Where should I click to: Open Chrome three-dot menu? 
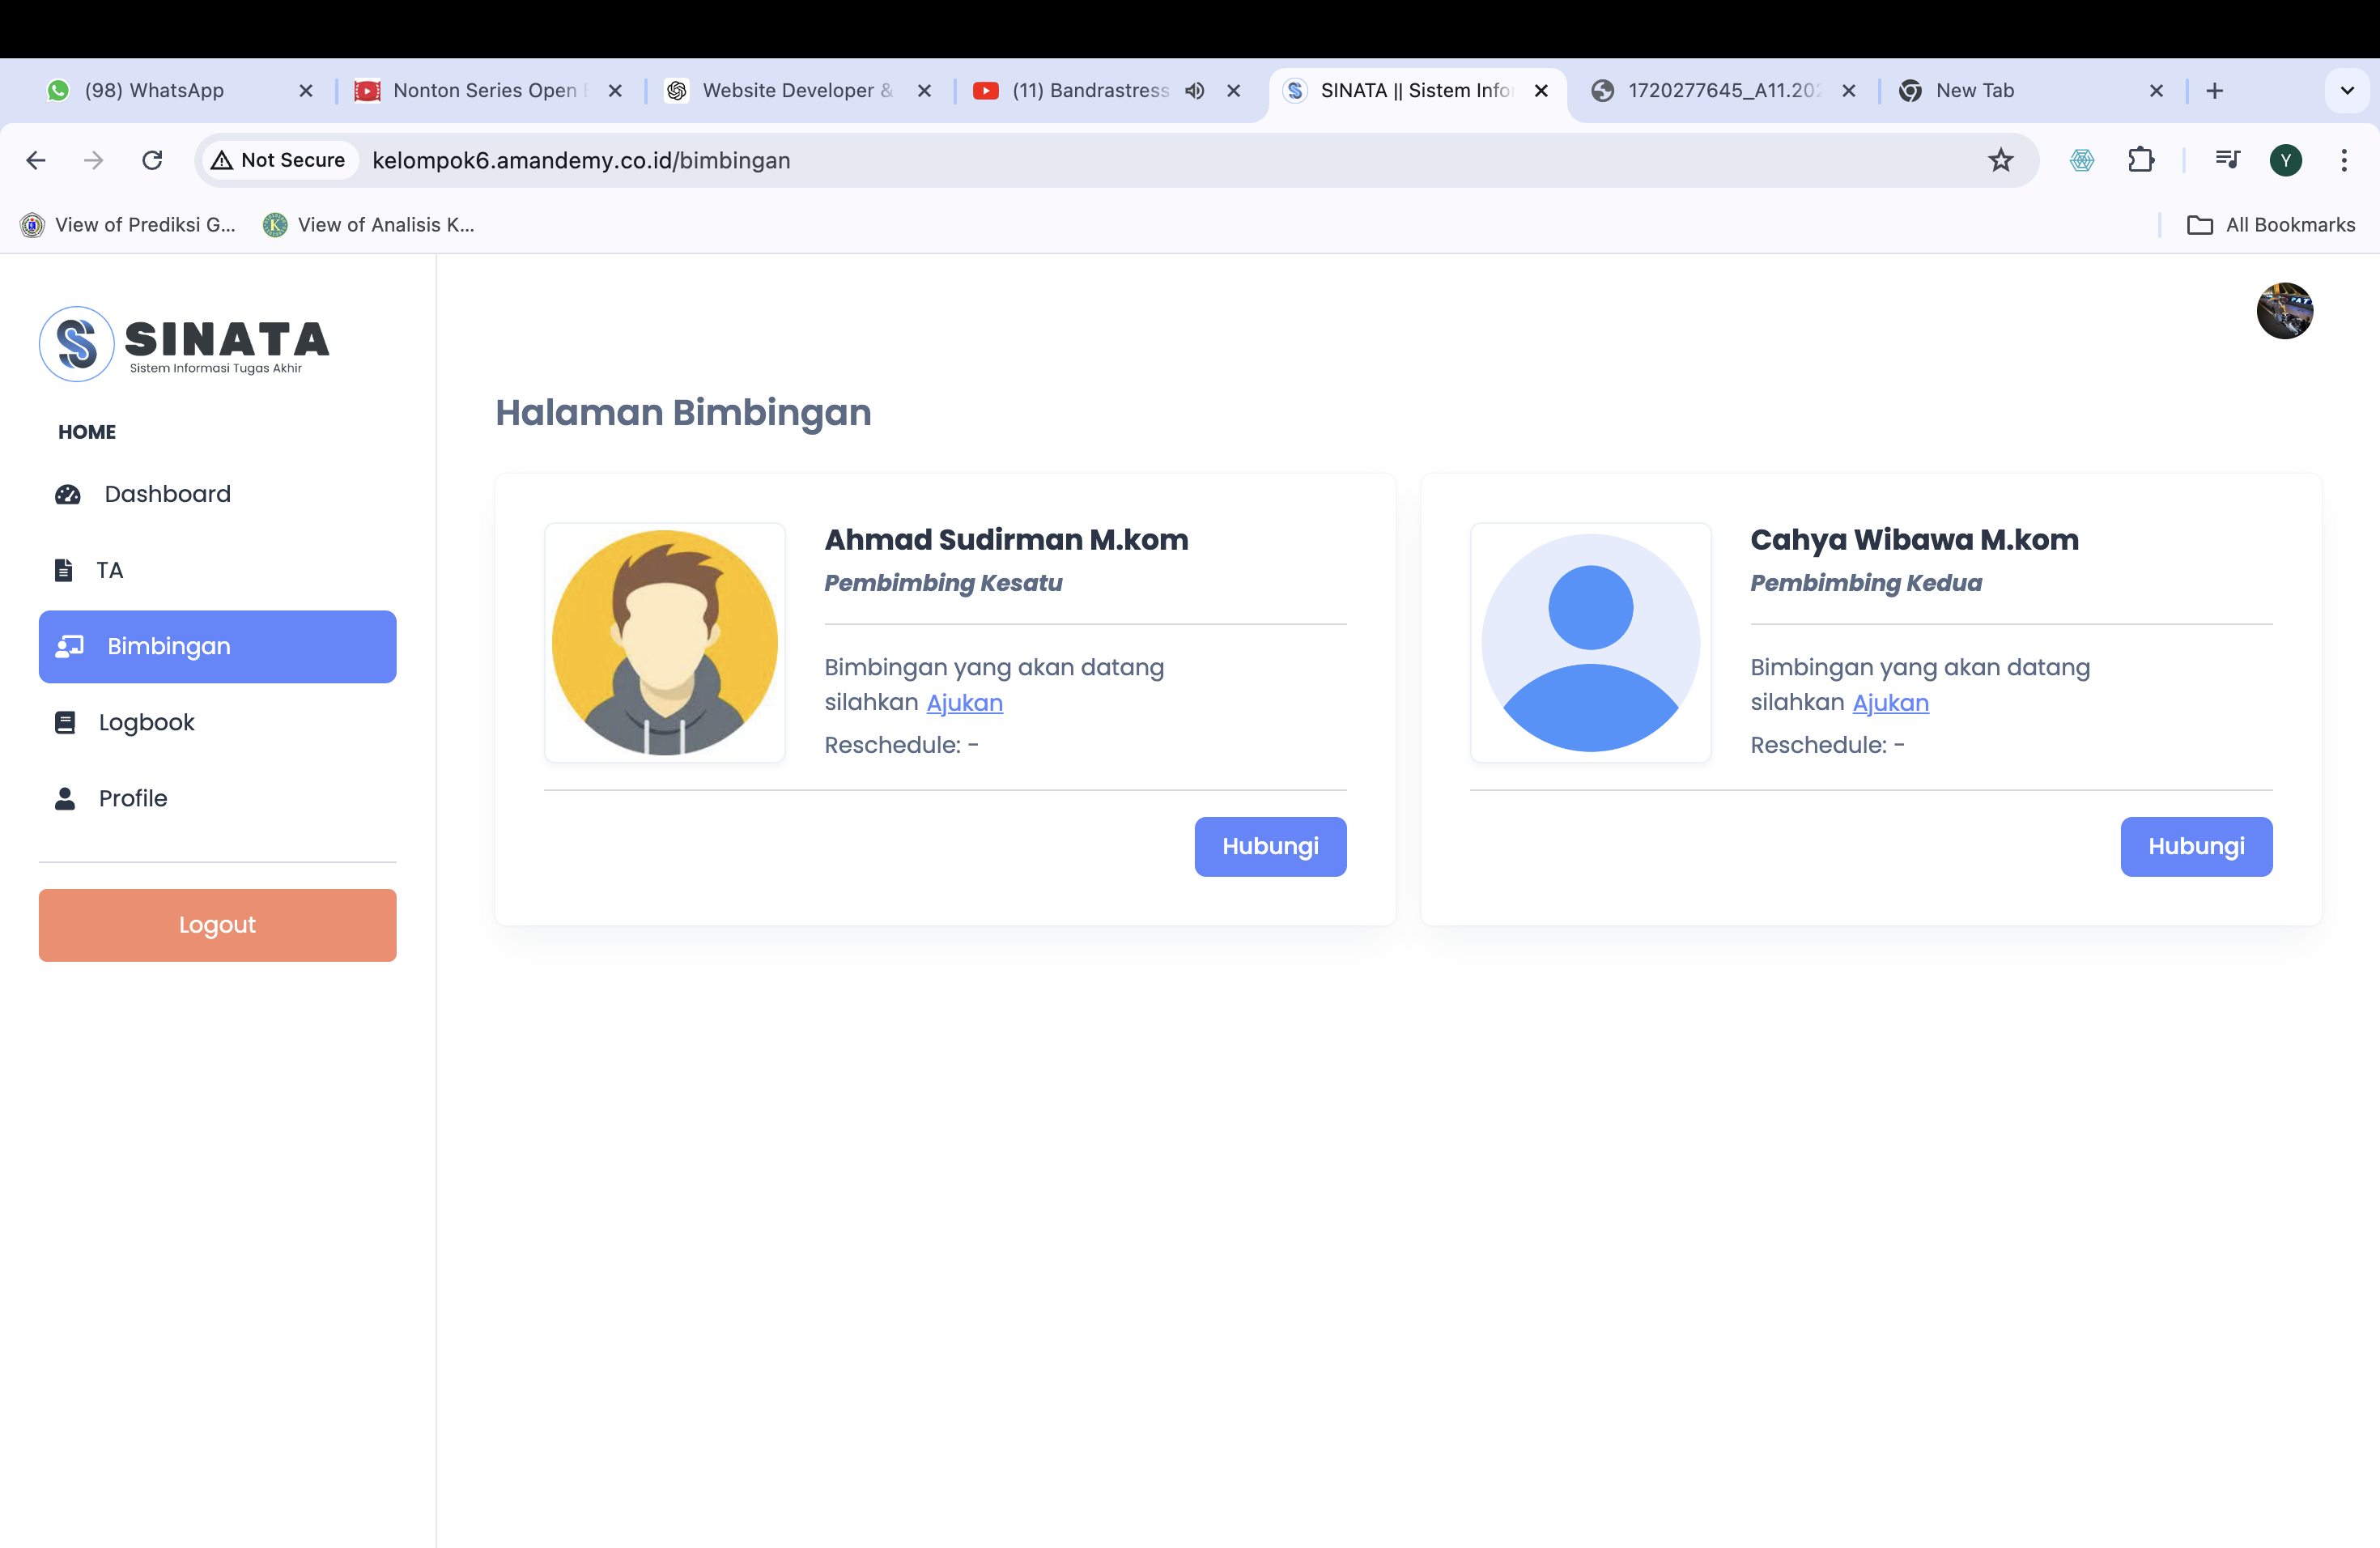pos(2343,160)
